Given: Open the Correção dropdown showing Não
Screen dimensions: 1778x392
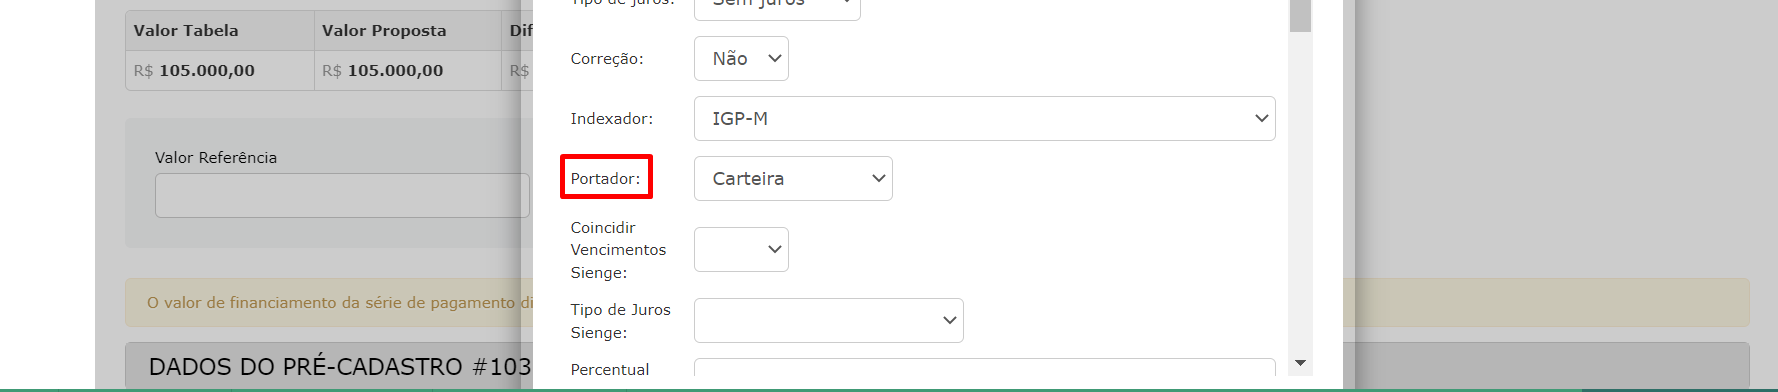Looking at the screenshot, I should (x=741, y=59).
